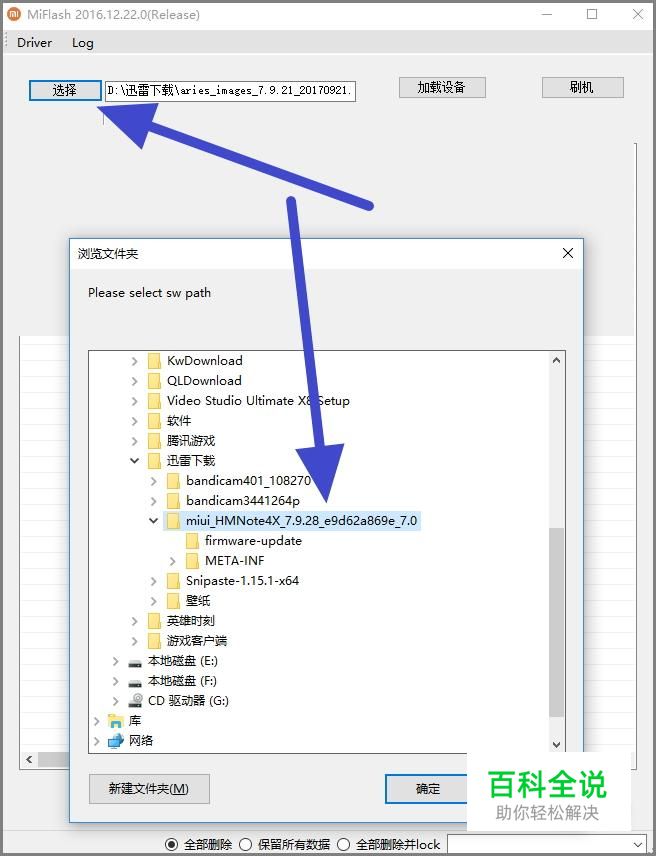Collapse the miui_HMNote4X_7.9.28 folder

(153, 521)
